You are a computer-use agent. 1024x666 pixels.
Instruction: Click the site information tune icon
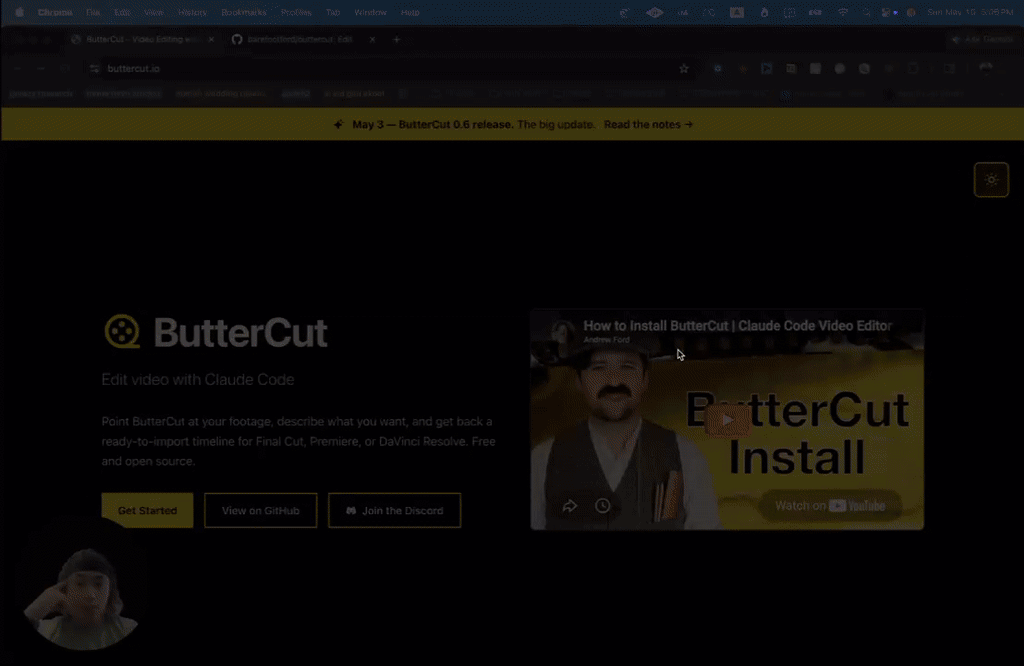tap(95, 69)
